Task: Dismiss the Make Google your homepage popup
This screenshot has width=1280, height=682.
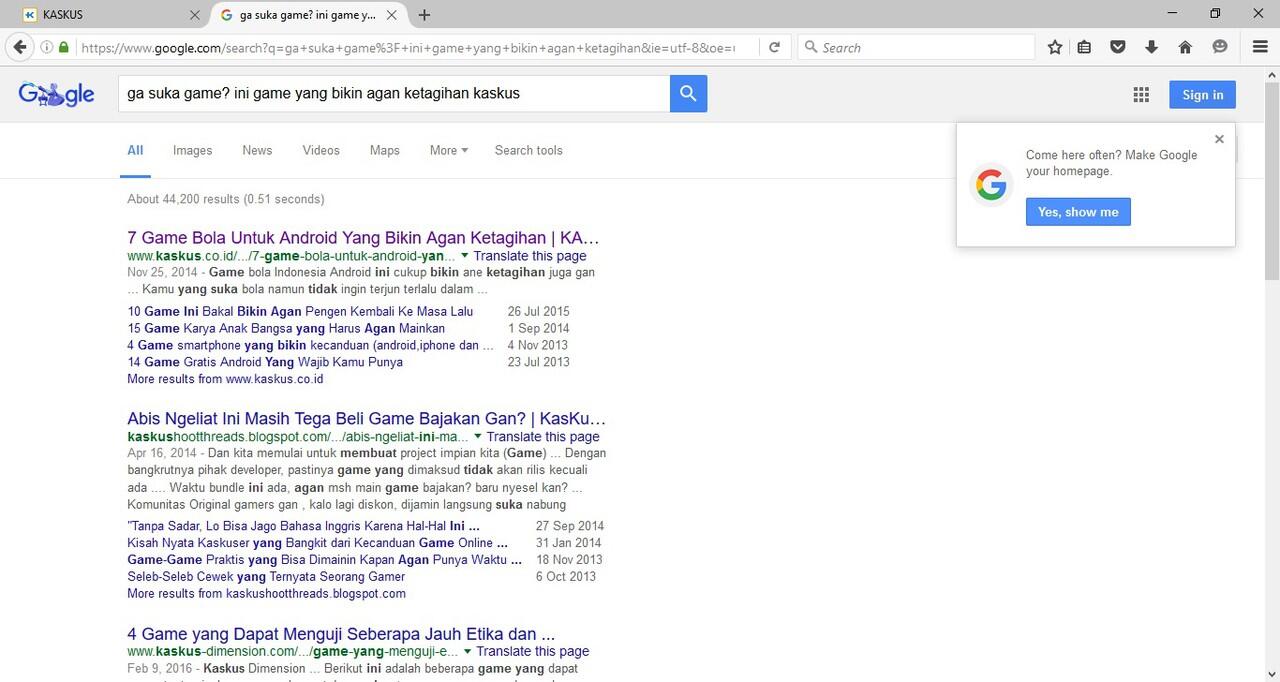Action: [1219, 139]
